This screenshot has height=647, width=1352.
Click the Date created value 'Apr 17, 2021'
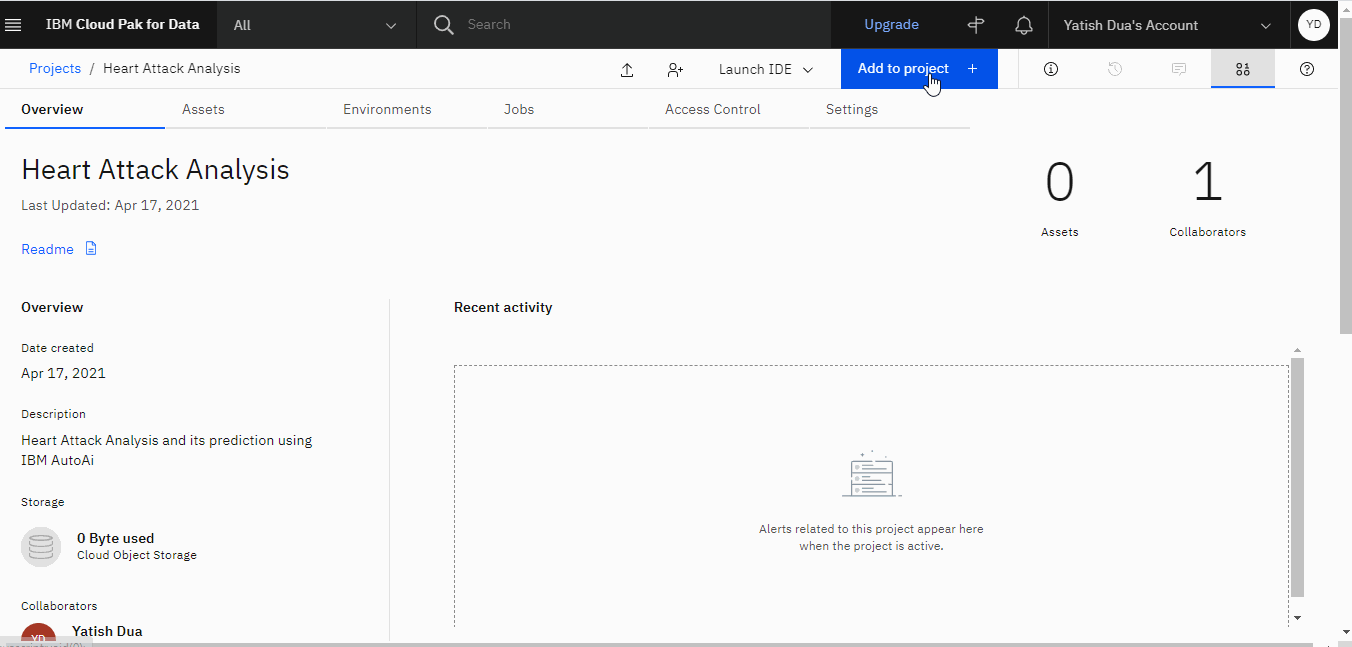[63, 373]
